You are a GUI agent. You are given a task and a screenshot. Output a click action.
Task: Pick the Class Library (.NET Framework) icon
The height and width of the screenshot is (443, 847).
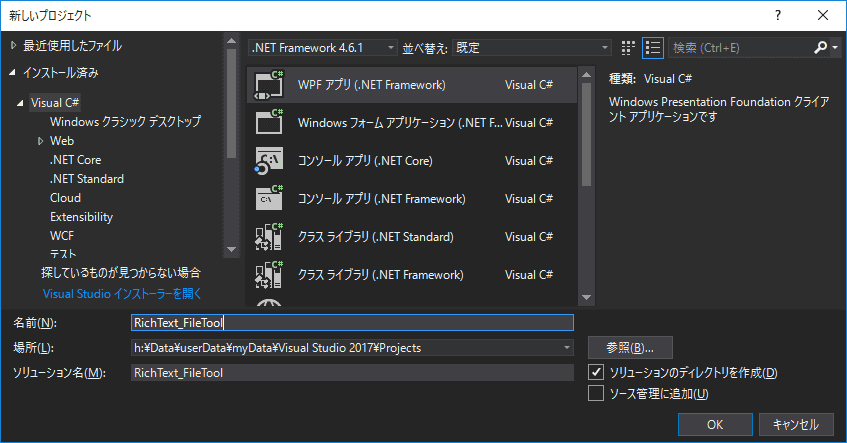(269, 274)
